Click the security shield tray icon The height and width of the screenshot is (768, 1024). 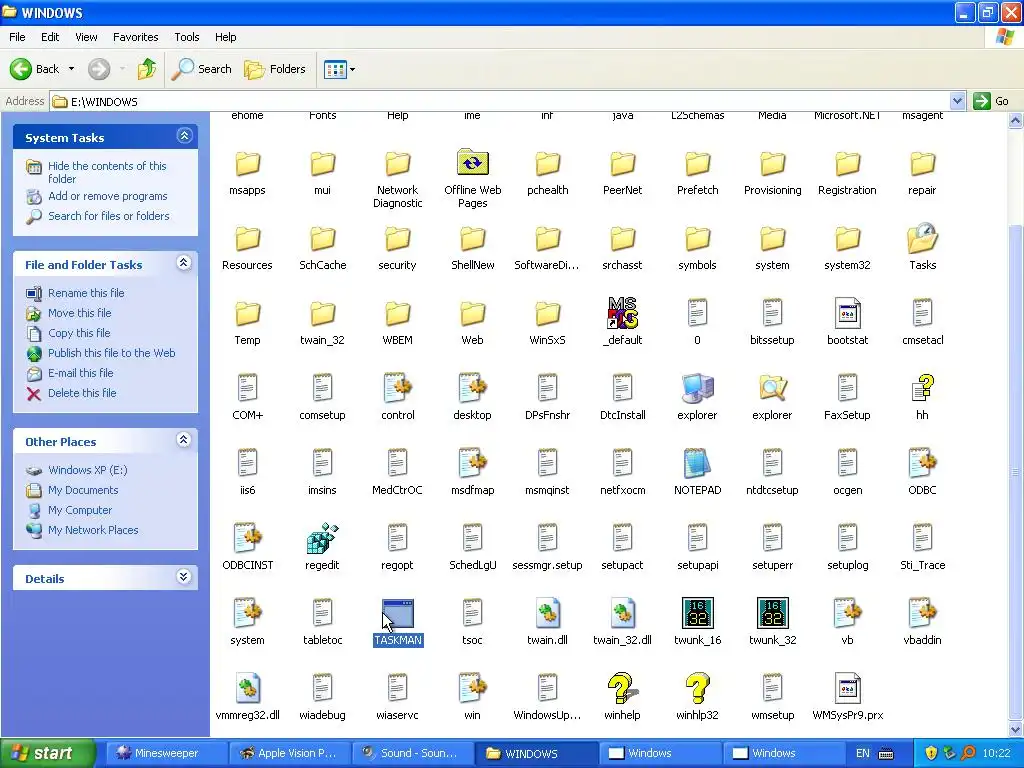tap(931, 753)
